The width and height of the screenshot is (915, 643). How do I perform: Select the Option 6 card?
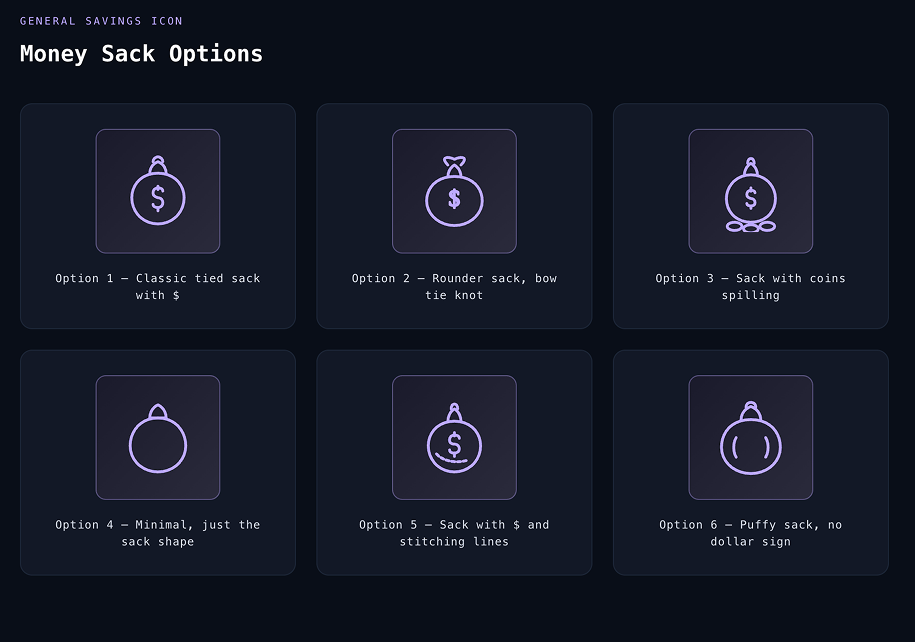point(750,461)
